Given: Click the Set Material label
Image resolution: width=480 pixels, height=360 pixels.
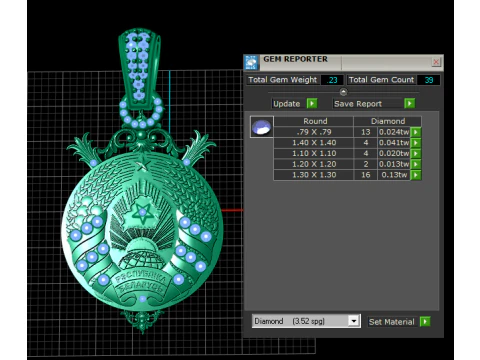Looking at the screenshot, I should [392, 322].
